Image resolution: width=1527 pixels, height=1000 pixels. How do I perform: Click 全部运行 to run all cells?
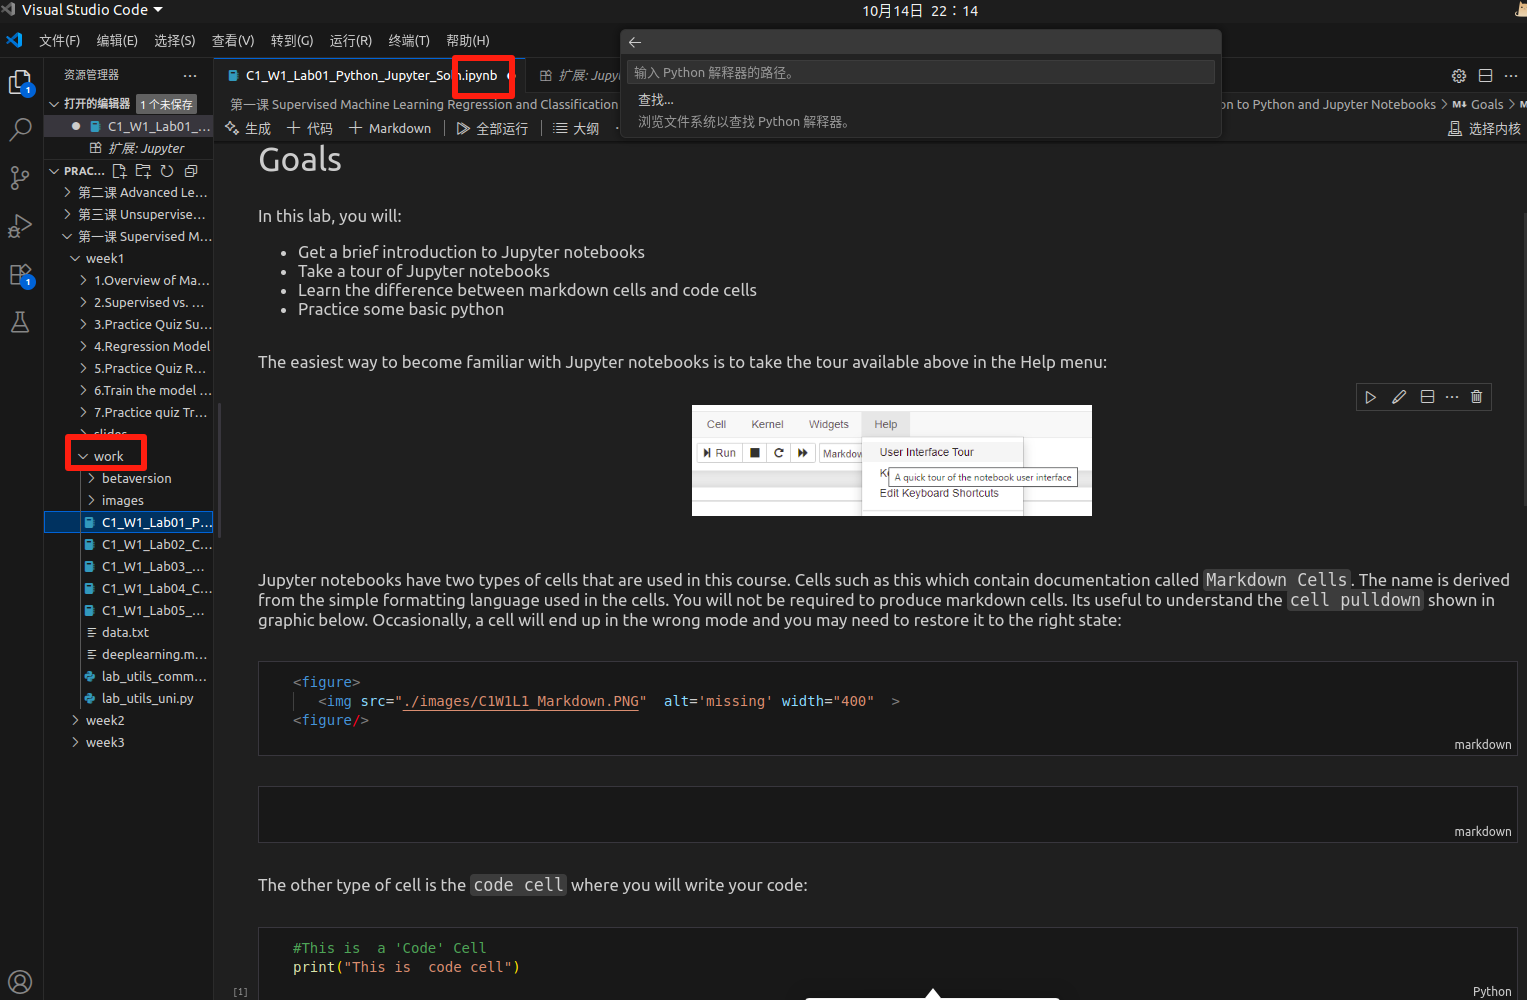(492, 128)
